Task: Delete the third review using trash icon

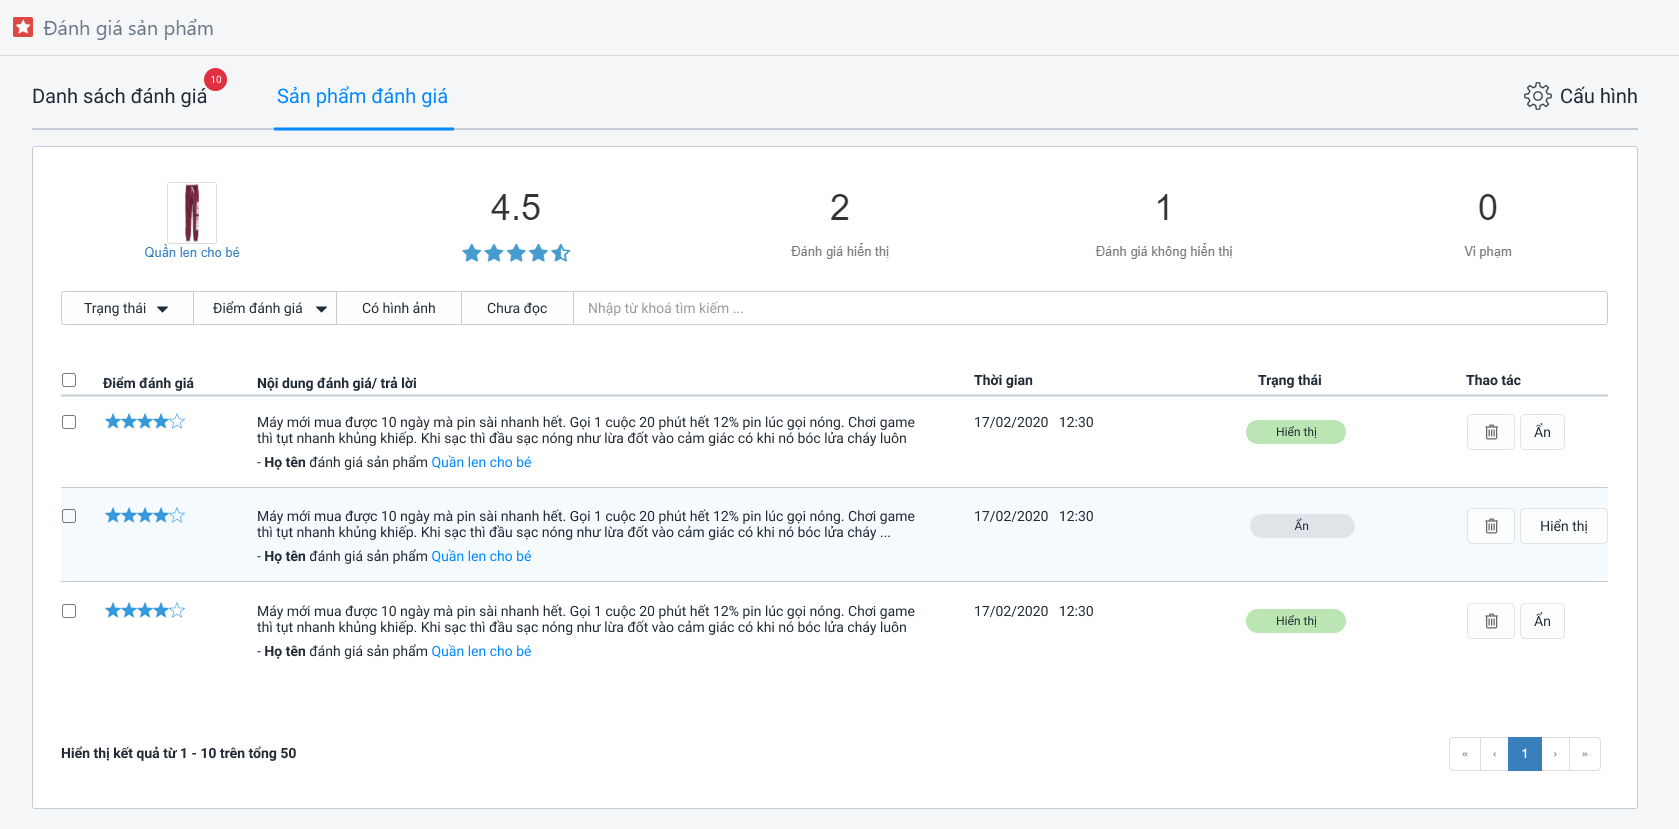Action: point(1490,621)
